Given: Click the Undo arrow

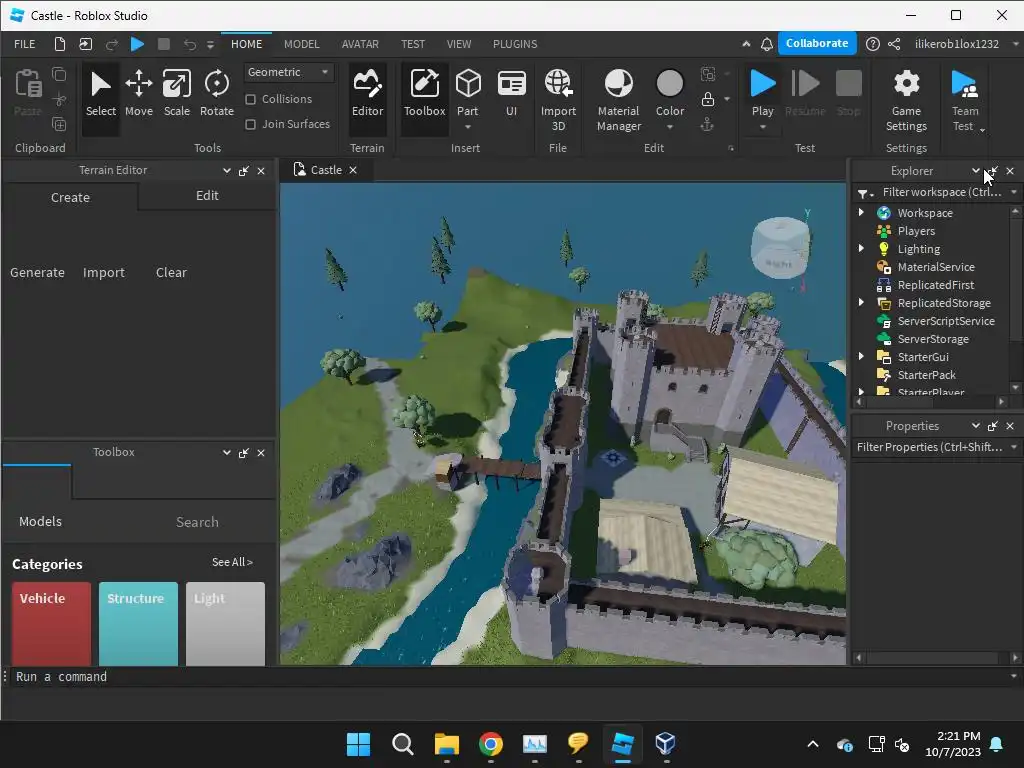Looking at the screenshot, I should [x=189, y=44].
